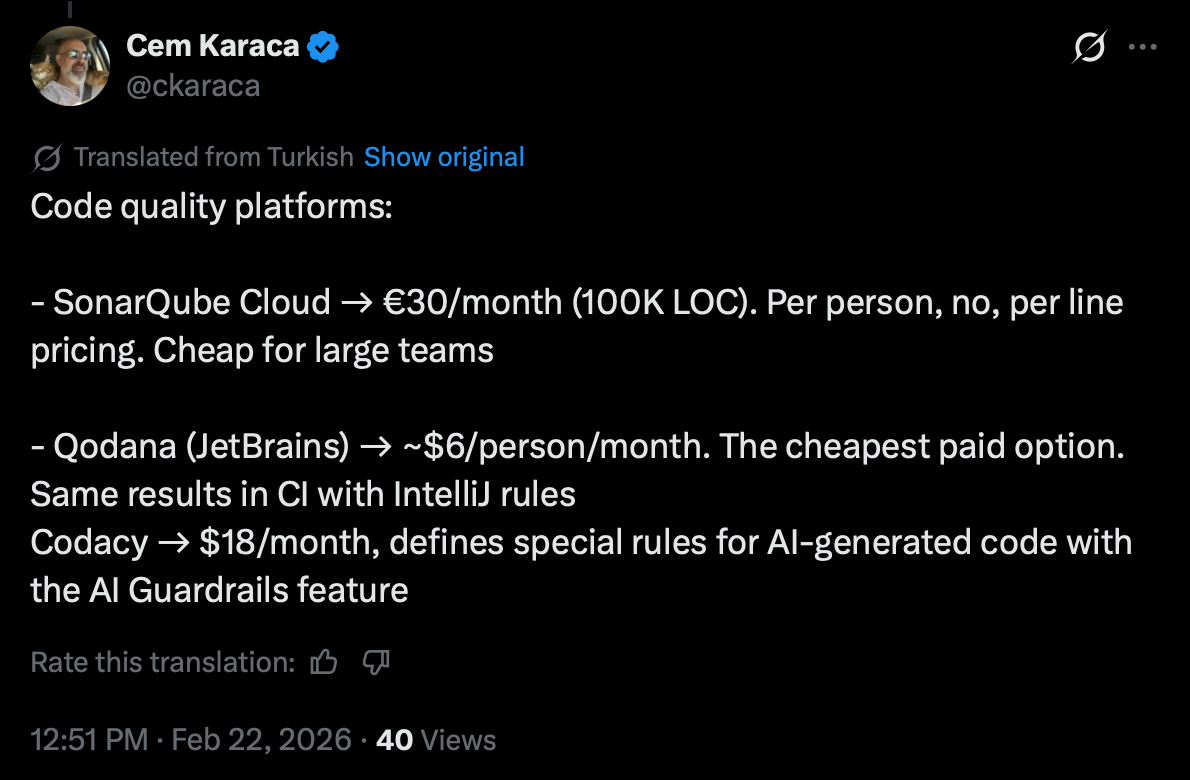Image resolution: width=1190 pixels, height=780 pixels.
Task: Click the Grok icon at top right
Action: click(x=1089, y=48)
